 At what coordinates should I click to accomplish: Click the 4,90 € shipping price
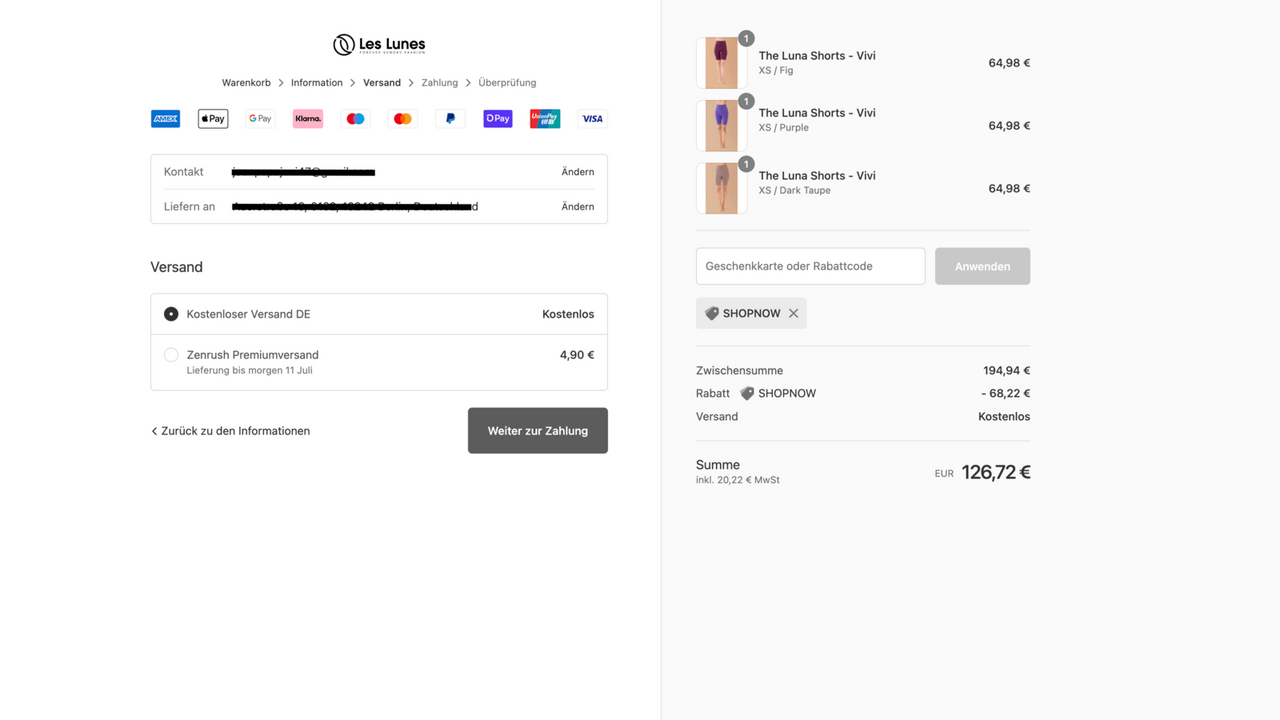pyautogui.click(x=577, y=355)
